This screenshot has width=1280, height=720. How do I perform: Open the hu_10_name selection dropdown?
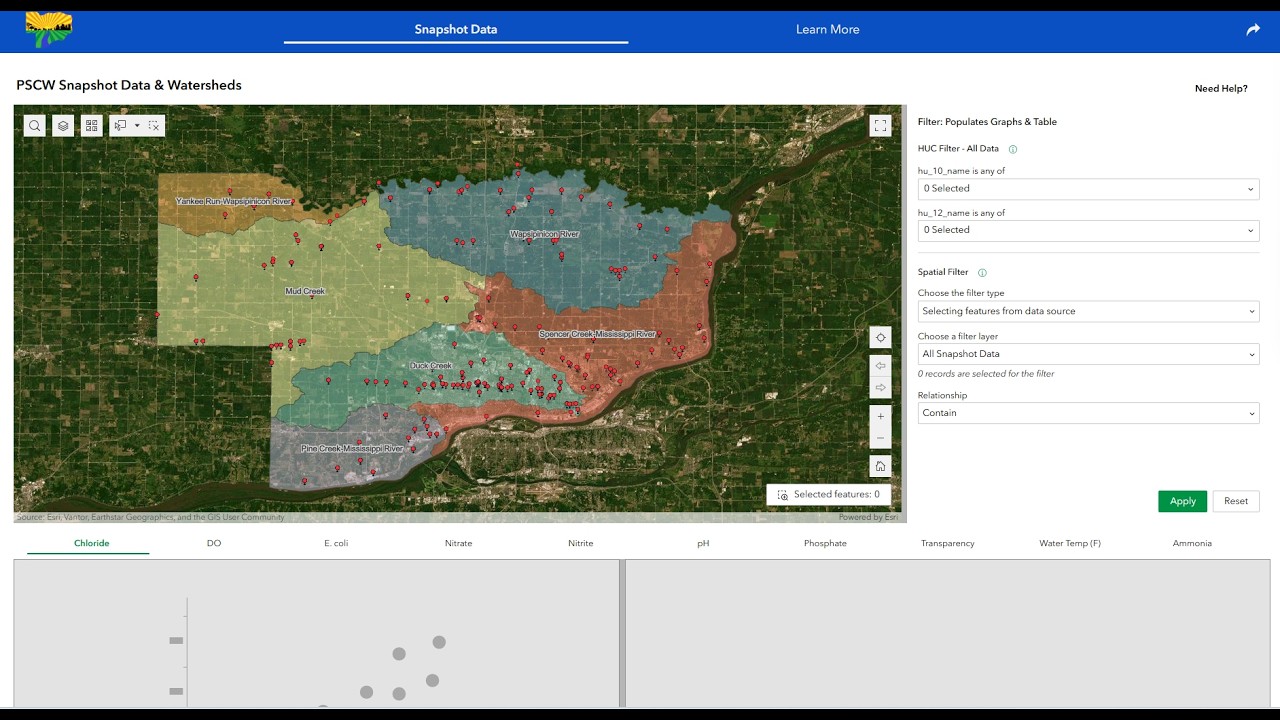[1088, 188]
